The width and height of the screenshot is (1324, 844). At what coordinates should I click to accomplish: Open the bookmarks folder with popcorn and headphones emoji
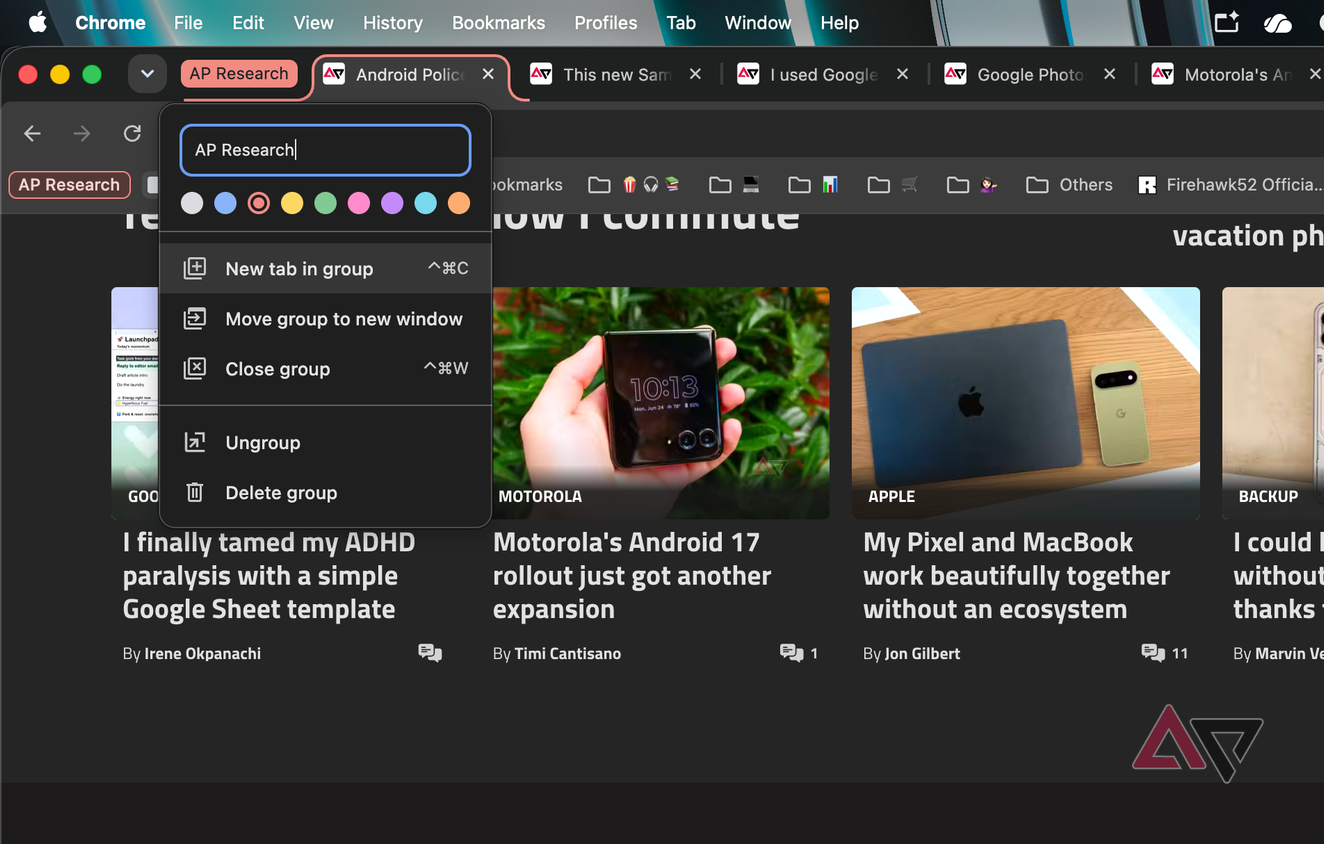point(634,184)
